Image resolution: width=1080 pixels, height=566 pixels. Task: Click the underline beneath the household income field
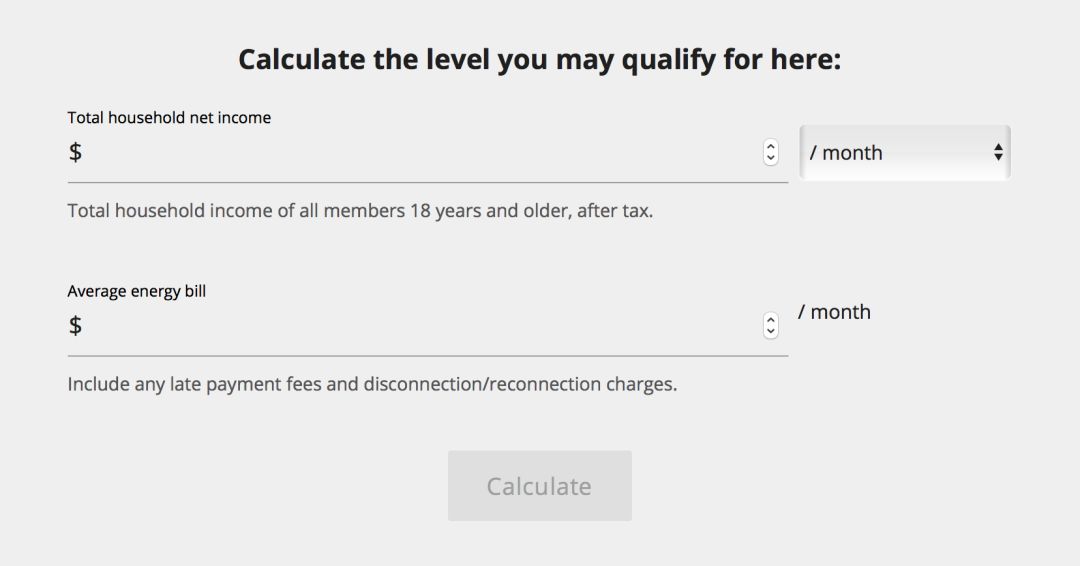427,182
